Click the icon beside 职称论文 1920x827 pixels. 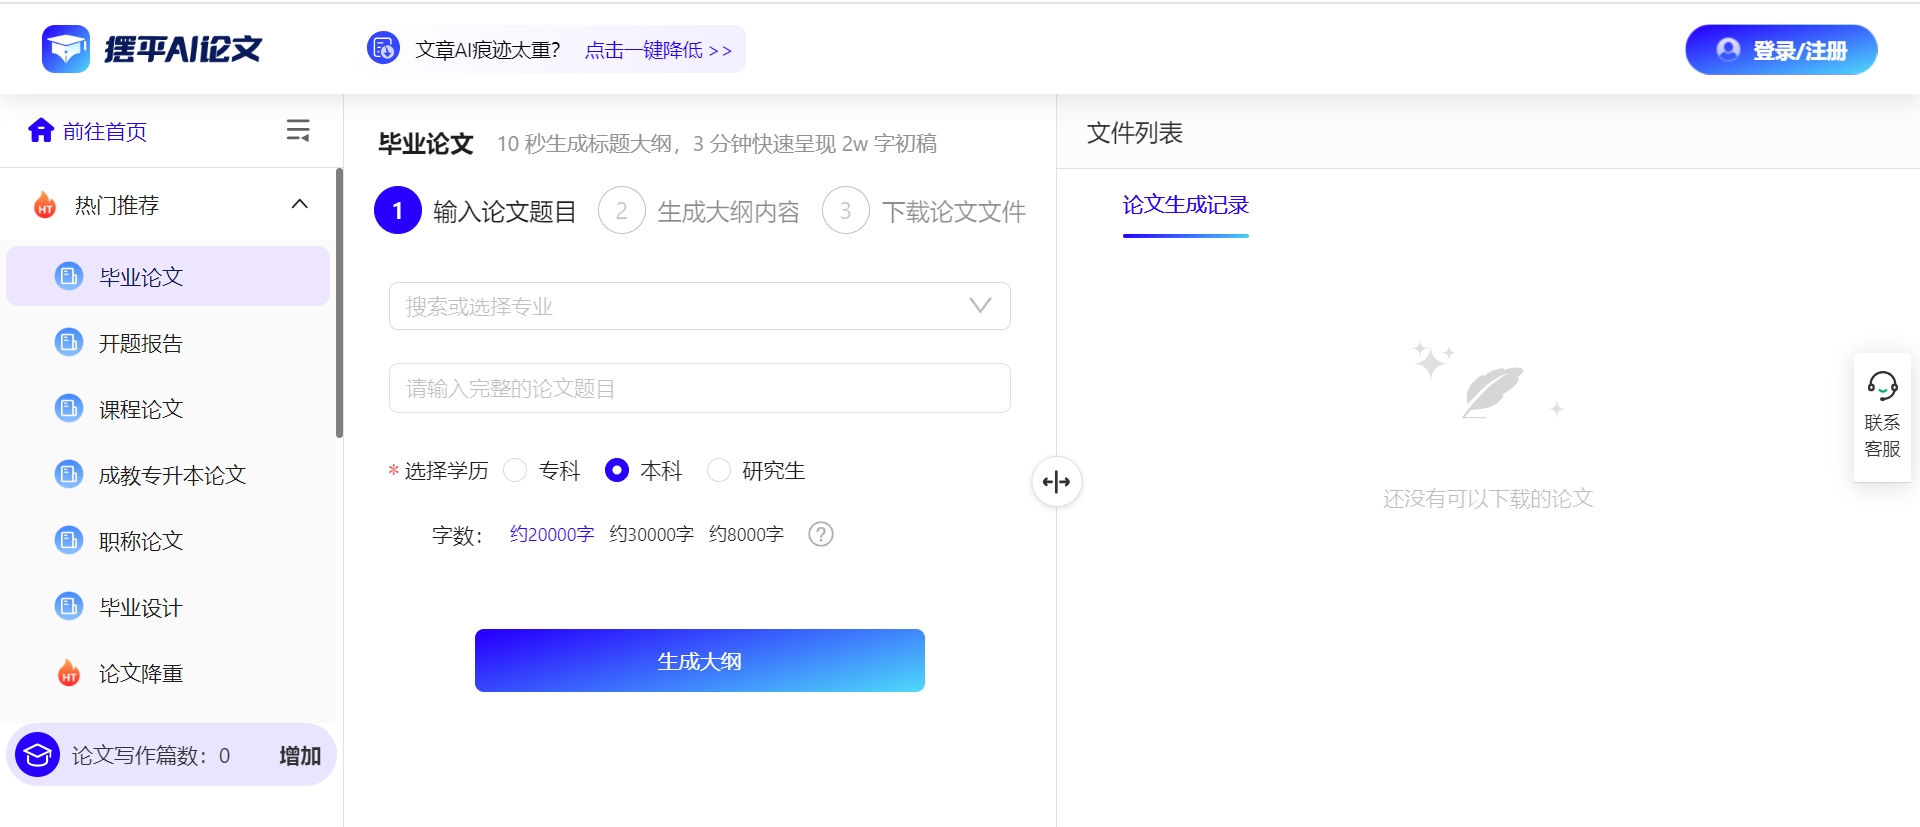tap(69, 541)
